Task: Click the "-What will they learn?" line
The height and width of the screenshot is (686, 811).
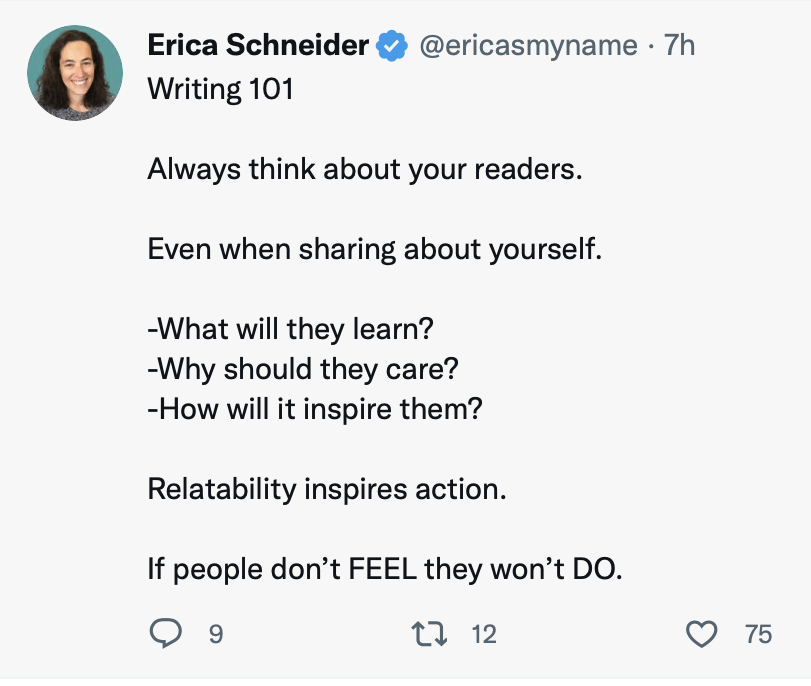Action: click(291, 328)
